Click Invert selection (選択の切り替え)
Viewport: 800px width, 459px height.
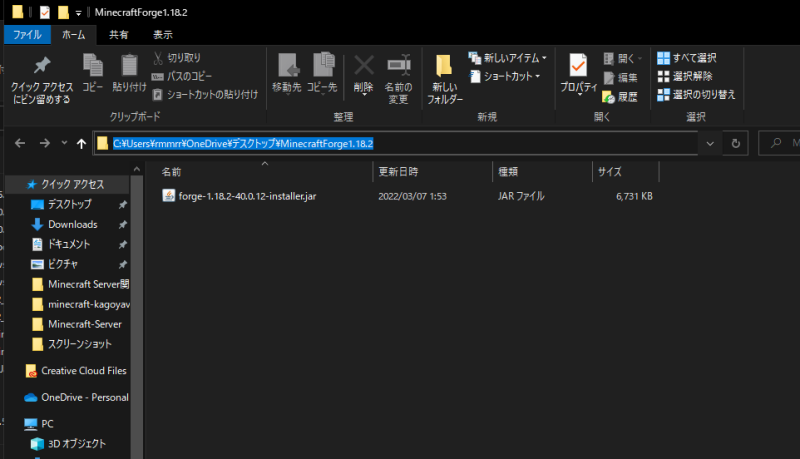[x=696, y=94]
